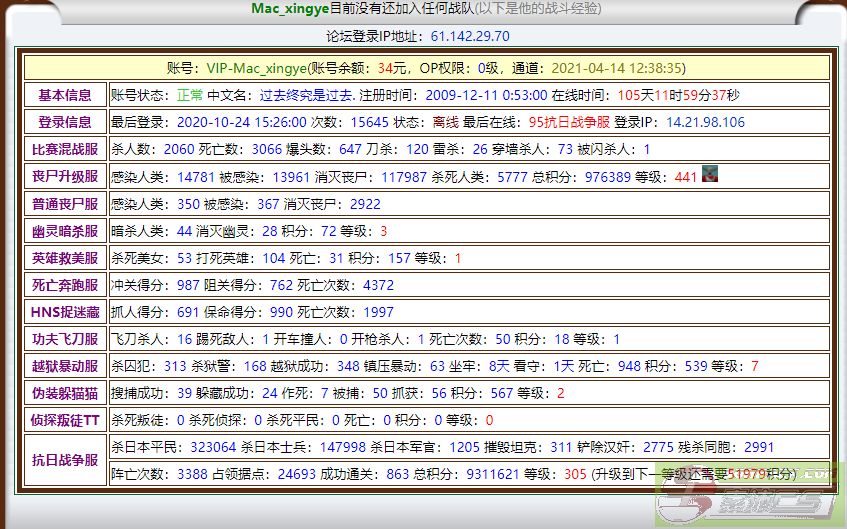
Task: Click the forum login IP 61.142.29.70
Action: coord(470,36)
